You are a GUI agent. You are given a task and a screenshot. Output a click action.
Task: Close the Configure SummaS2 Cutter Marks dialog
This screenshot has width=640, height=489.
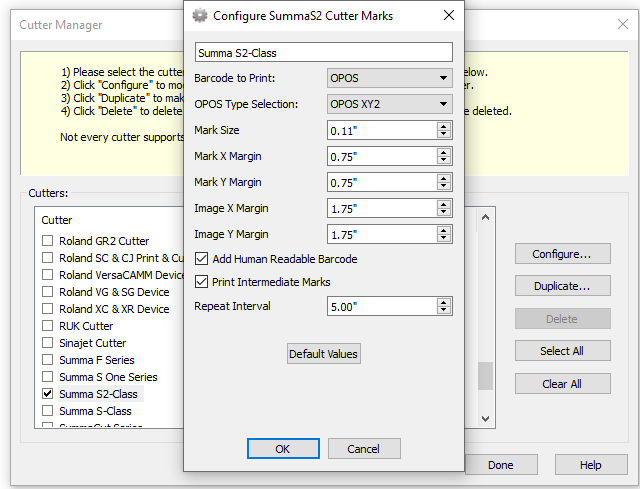(449, 16)
